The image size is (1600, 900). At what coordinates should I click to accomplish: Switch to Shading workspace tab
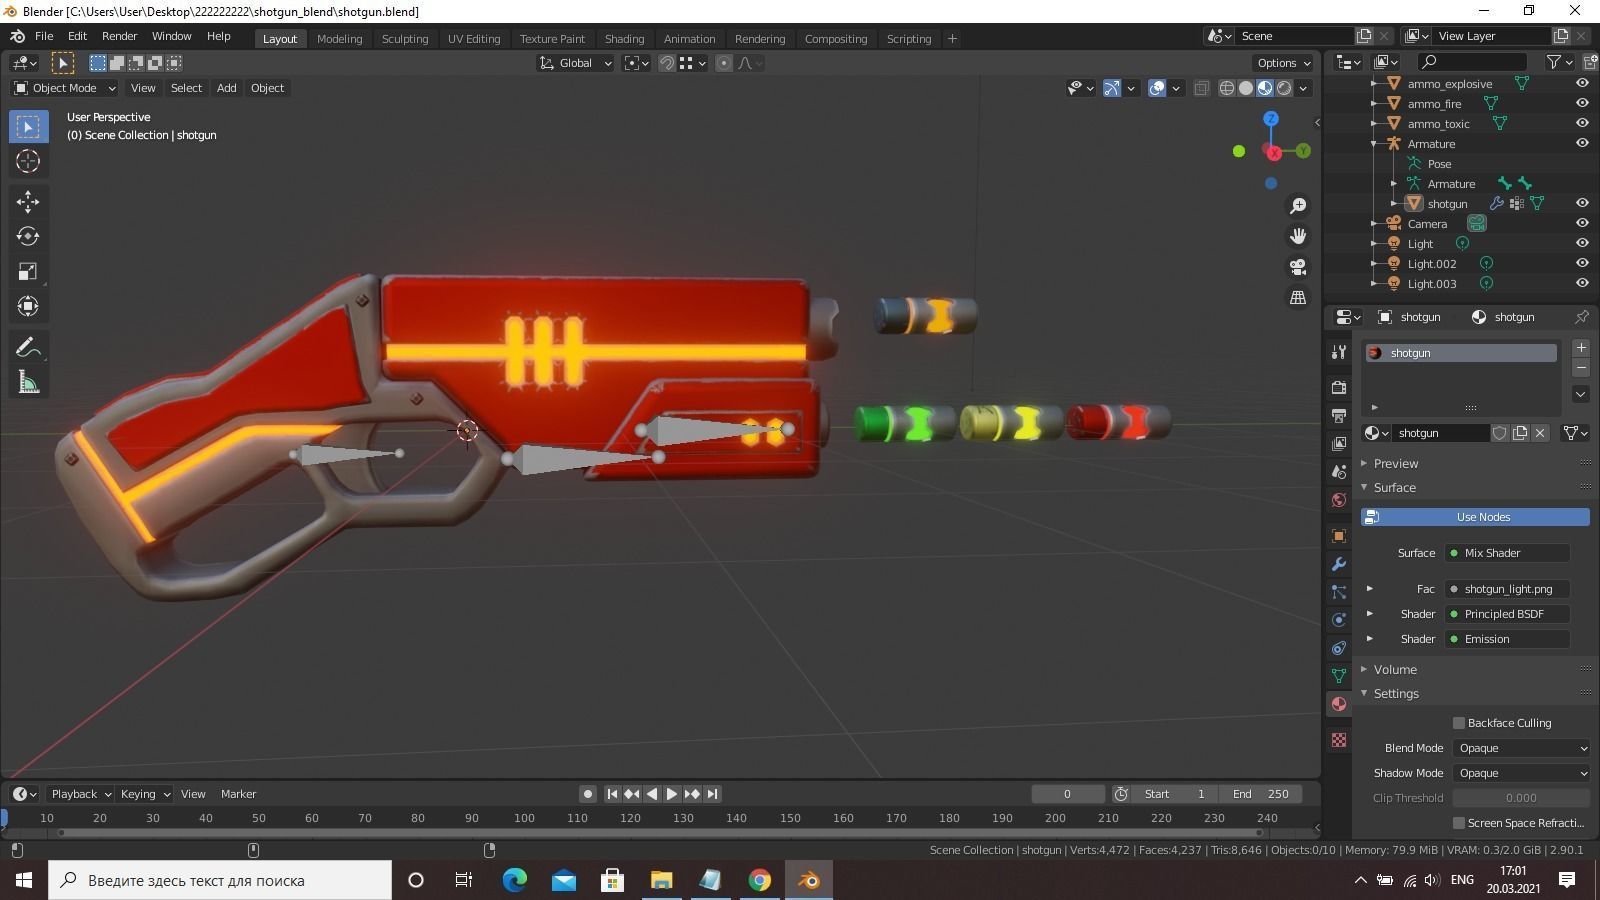624,39
